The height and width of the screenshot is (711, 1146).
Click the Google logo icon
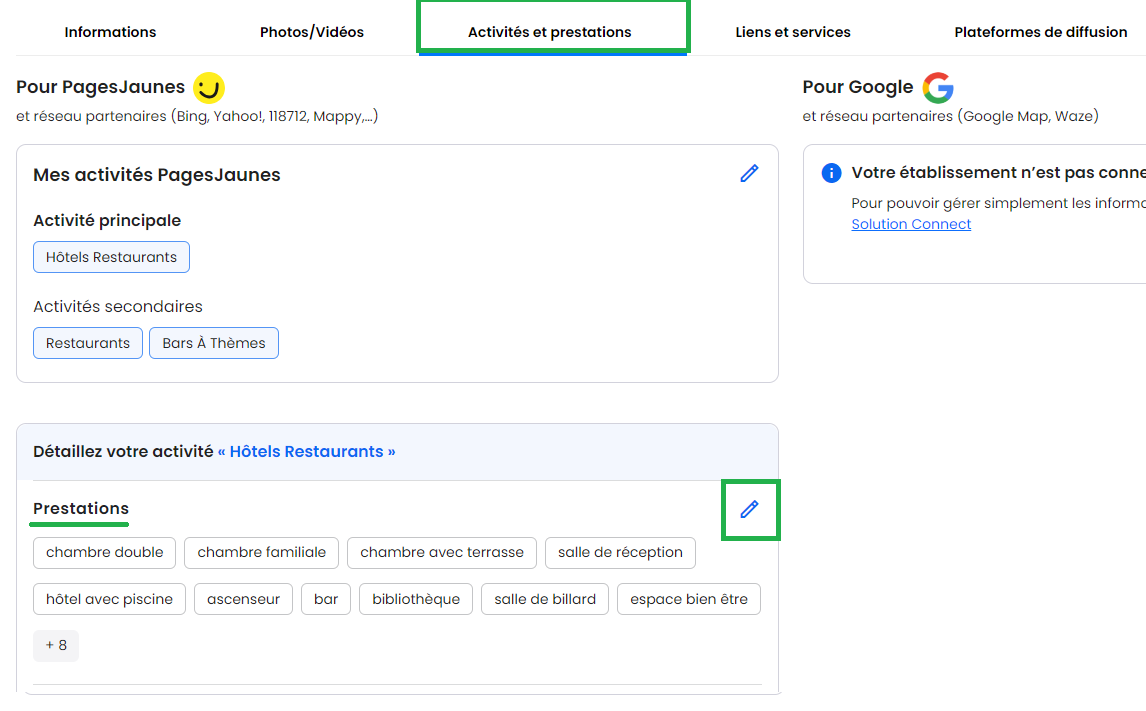[x=938, y=88]
